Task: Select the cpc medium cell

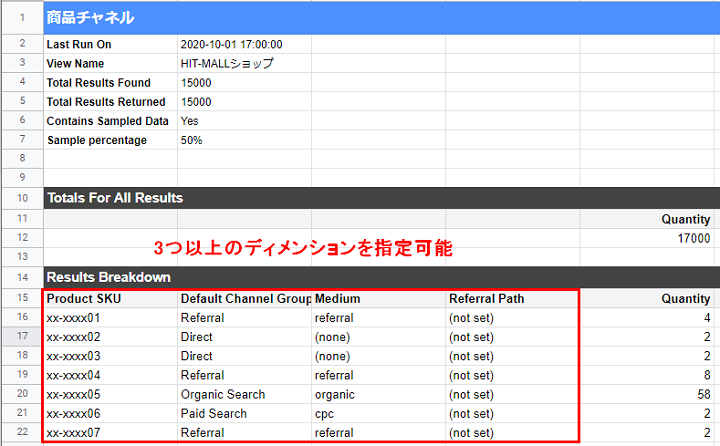Action: coord(325,413)
